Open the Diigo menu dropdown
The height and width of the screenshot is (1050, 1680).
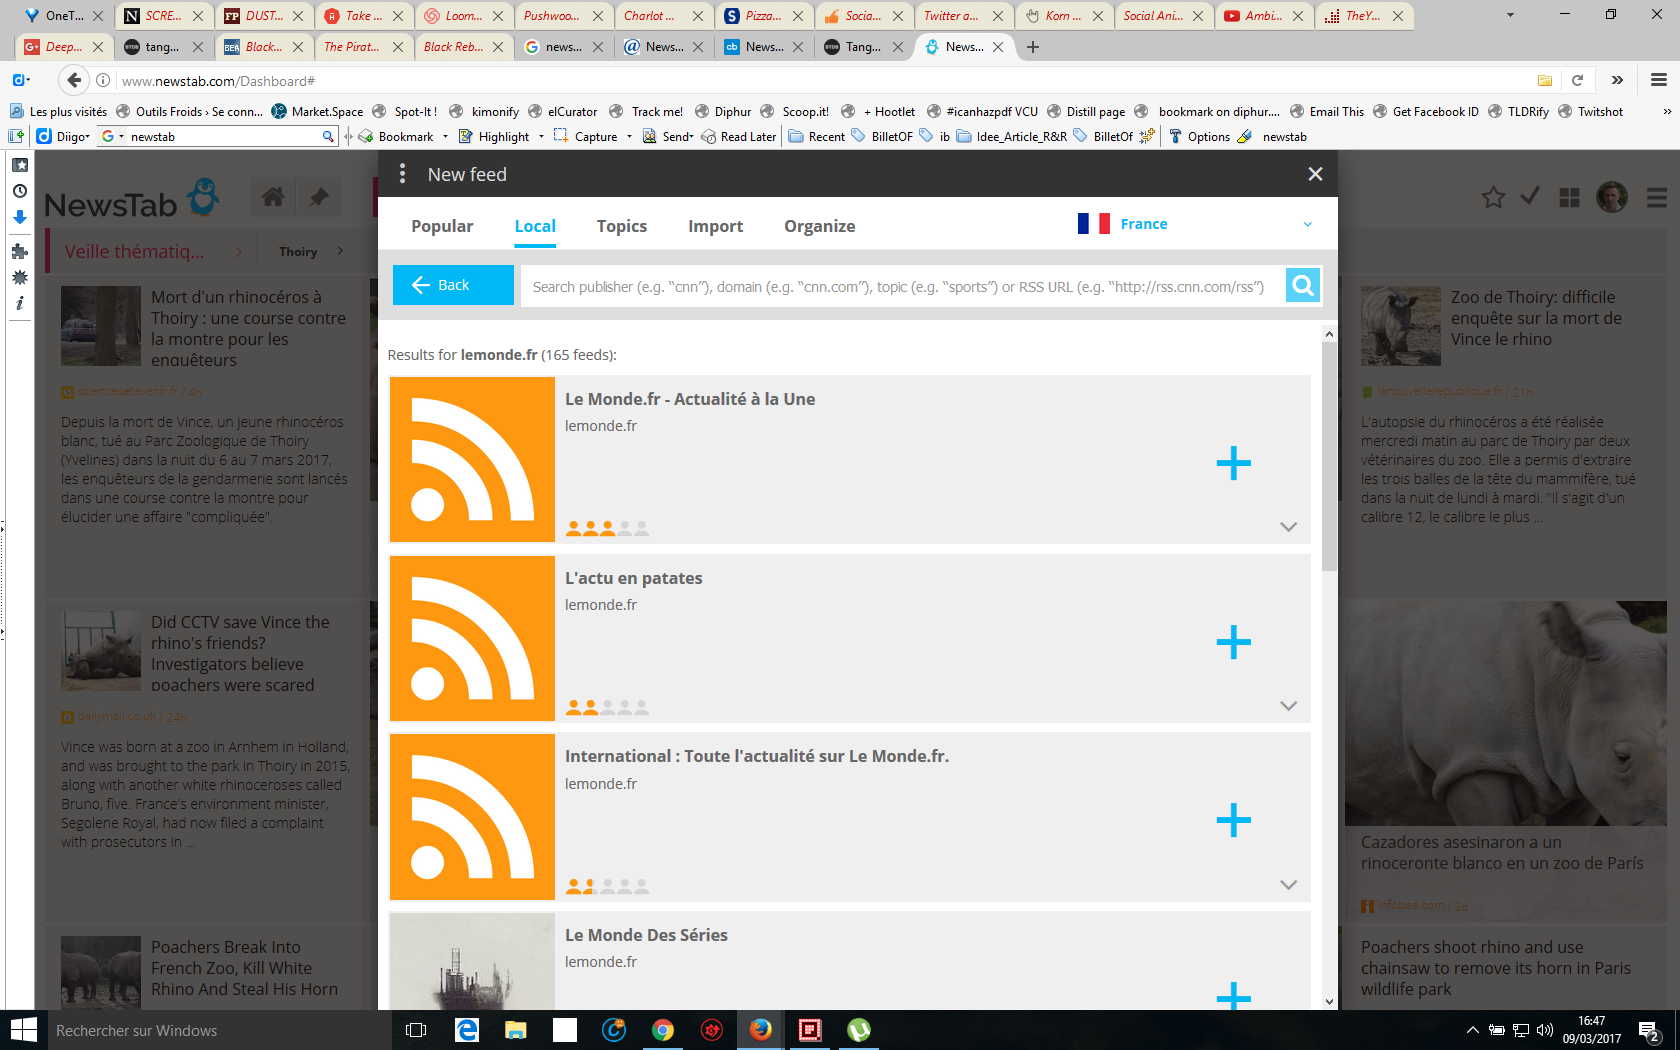(63, 136)
